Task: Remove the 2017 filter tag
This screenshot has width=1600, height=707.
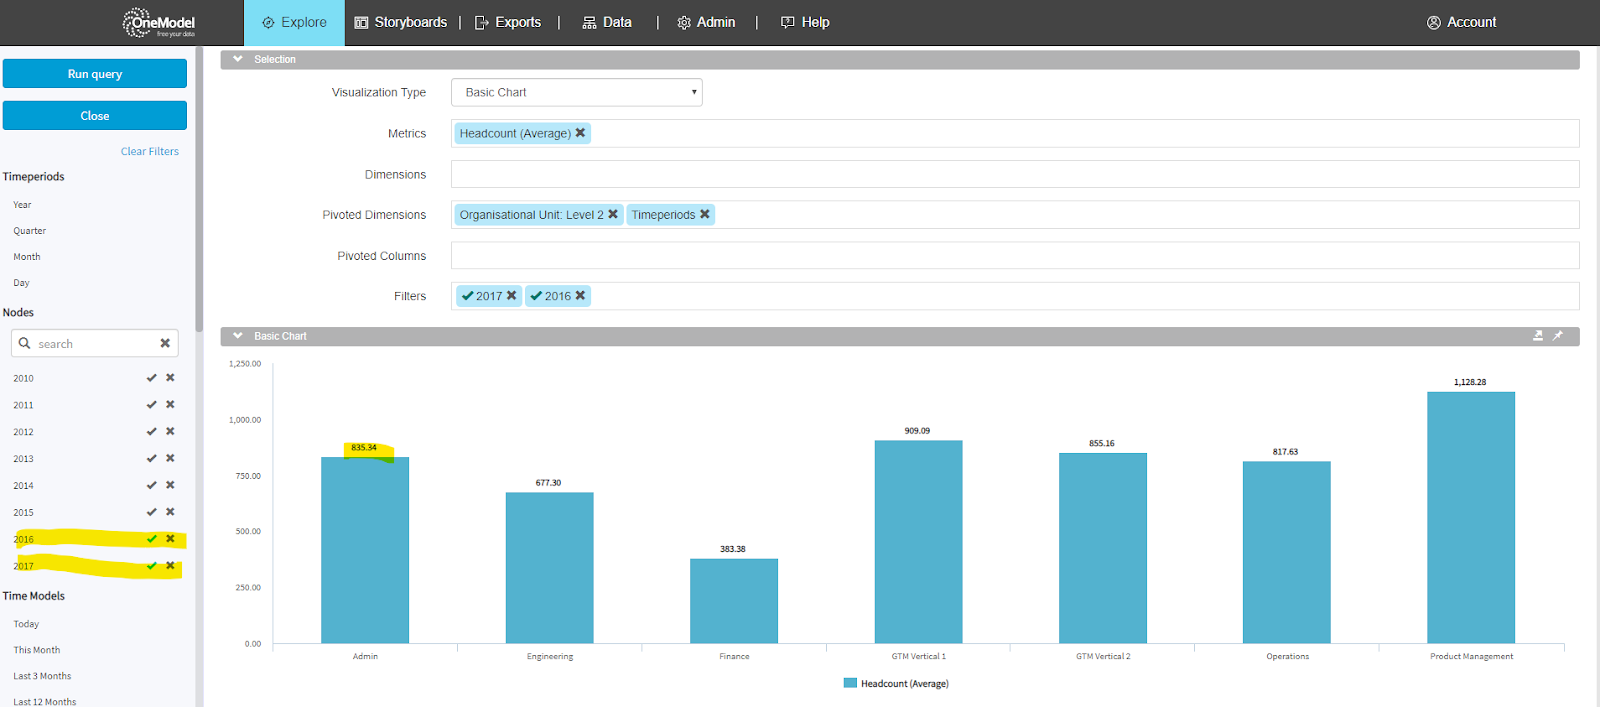Action: point(511,296)
